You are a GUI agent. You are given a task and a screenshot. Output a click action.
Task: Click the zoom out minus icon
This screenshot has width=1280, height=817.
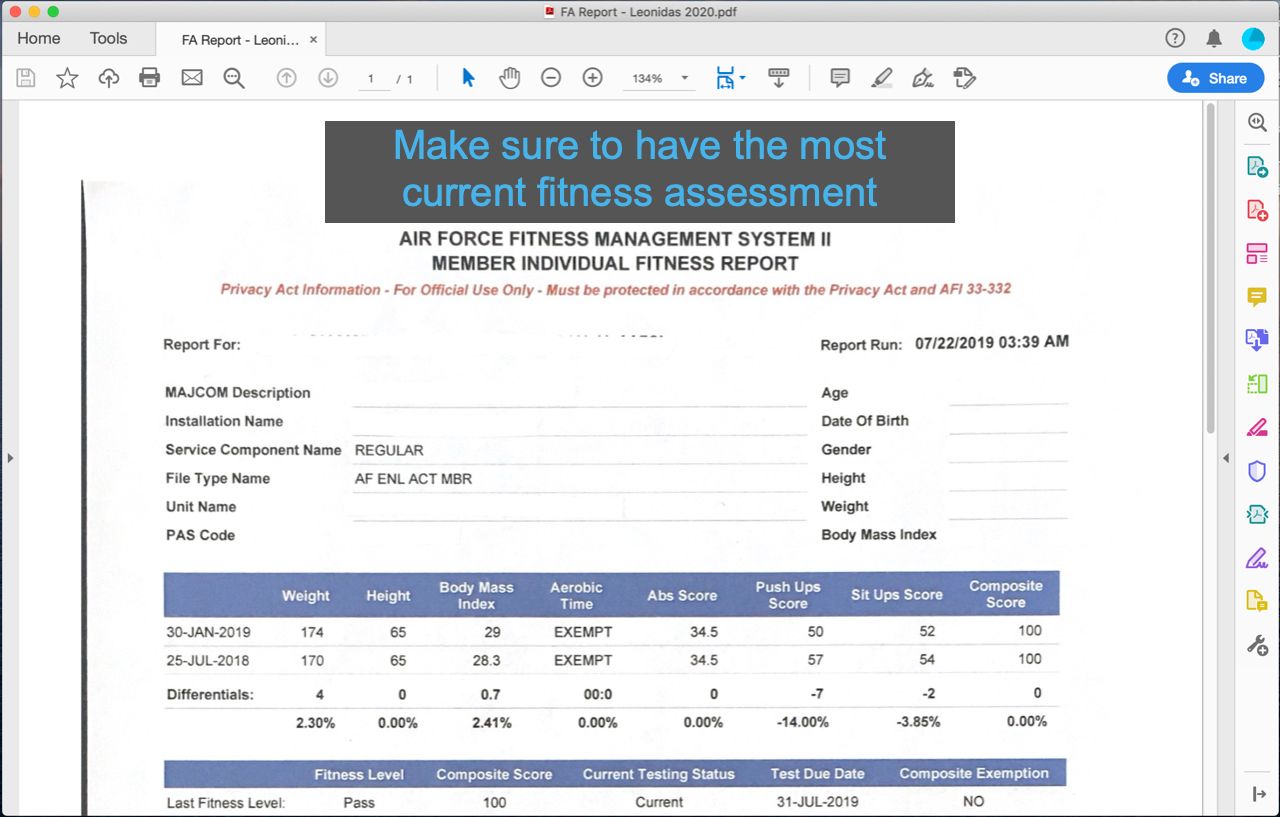coord(551,78)
